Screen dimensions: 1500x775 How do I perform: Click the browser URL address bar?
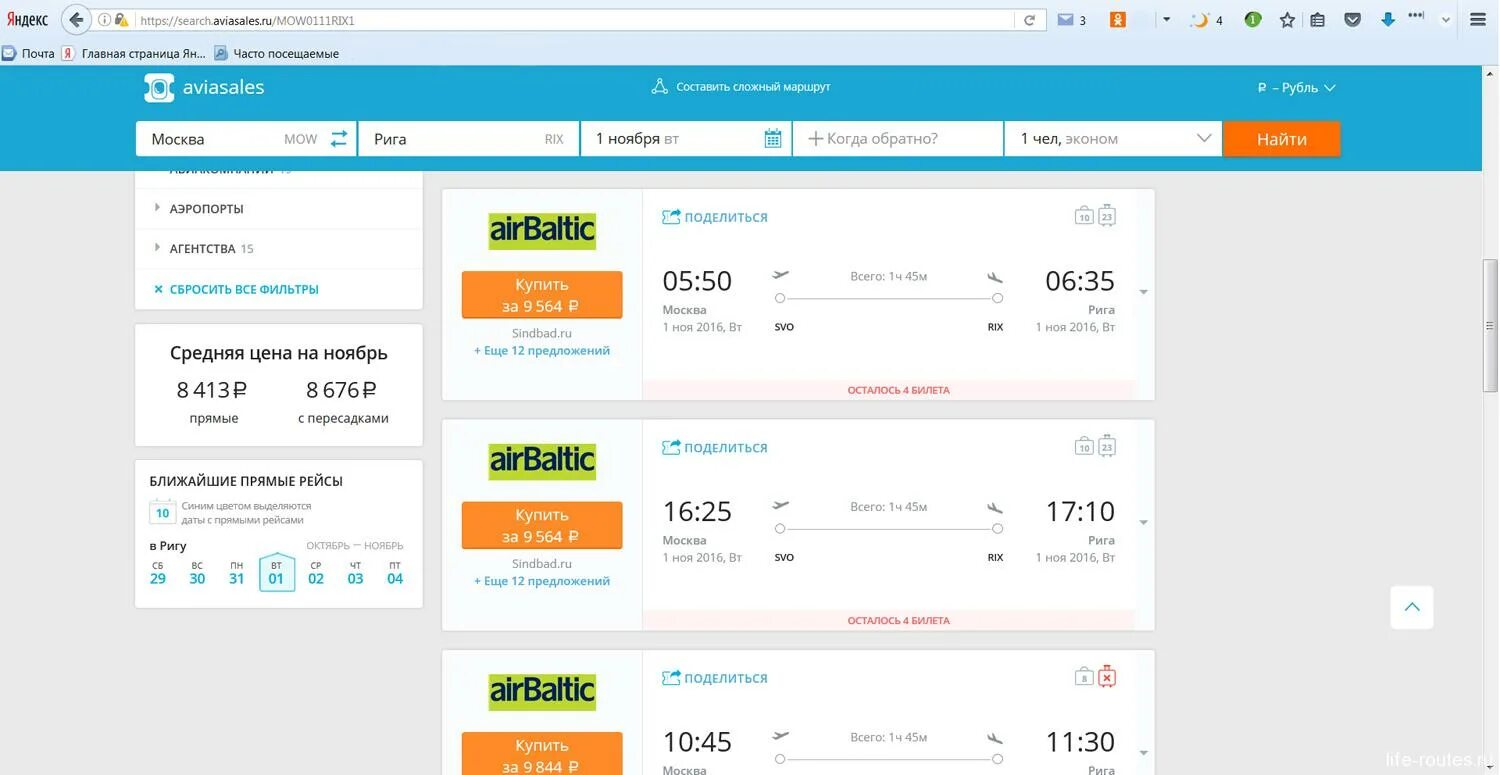click(x=575, y=20)
